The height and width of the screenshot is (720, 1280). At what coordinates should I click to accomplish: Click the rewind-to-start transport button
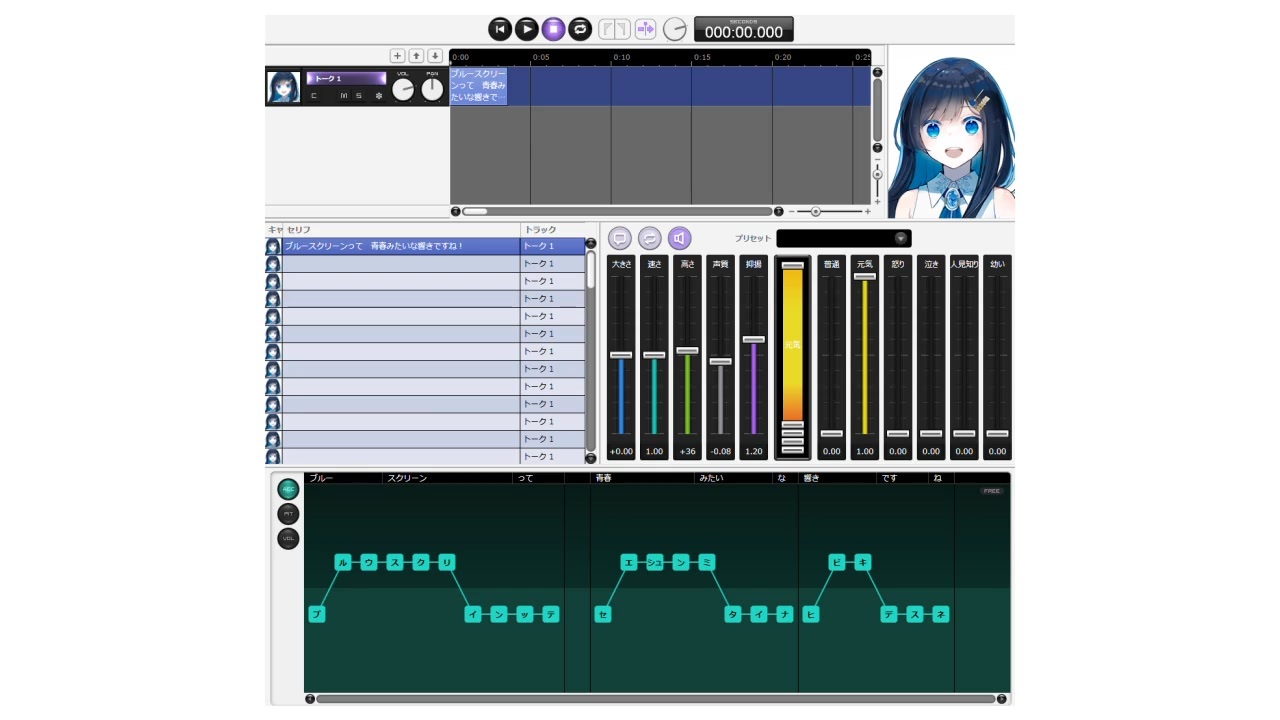500,29
